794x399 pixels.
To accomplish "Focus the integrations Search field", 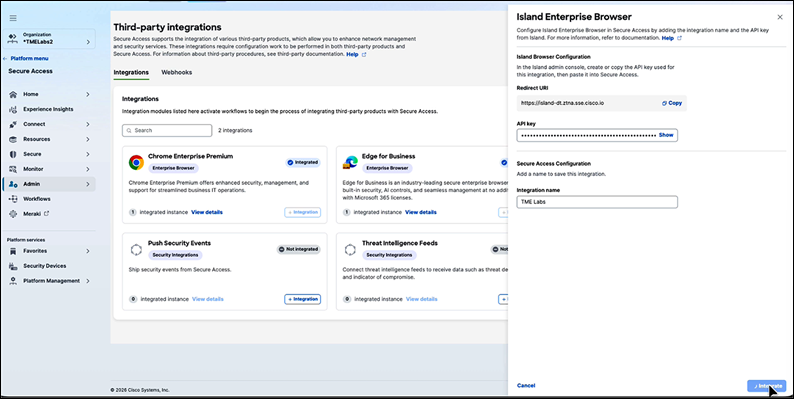I will 167,131.
